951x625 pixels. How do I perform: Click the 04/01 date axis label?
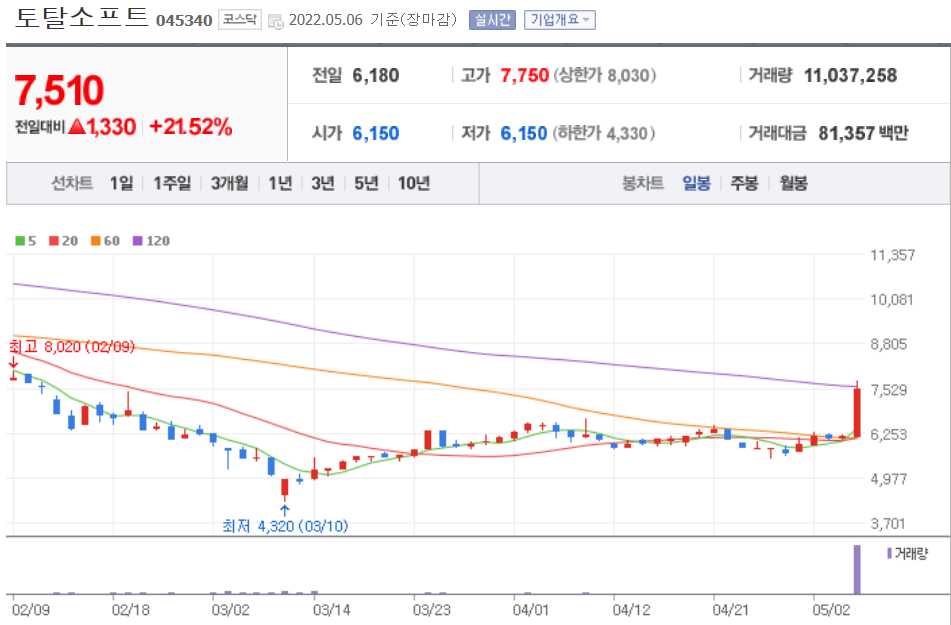(x=531, y=610)
